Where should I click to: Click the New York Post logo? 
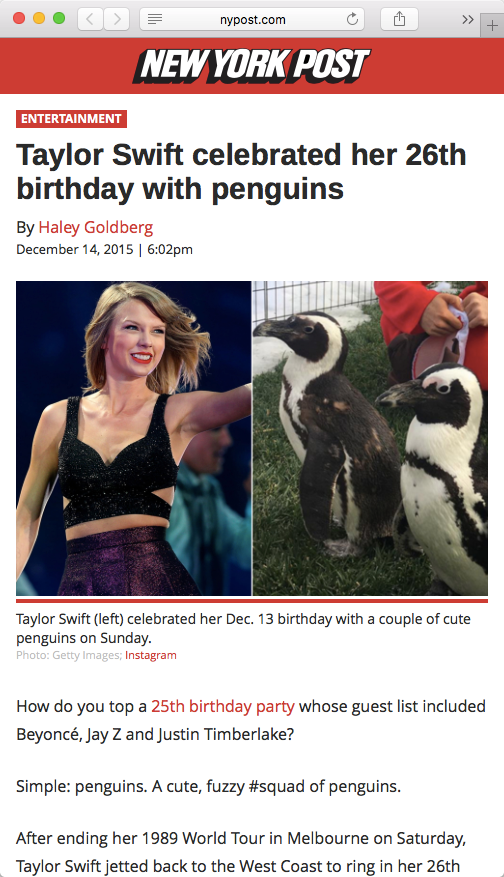point(252,66)
